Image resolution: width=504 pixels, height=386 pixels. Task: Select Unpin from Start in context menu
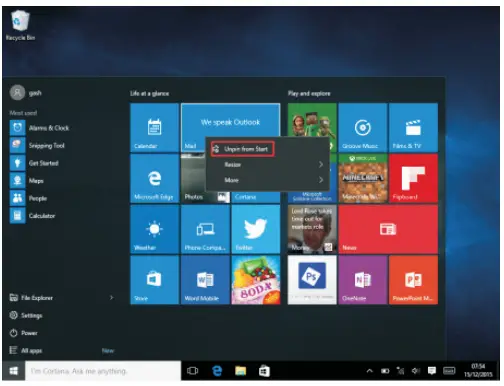point(242,149)
